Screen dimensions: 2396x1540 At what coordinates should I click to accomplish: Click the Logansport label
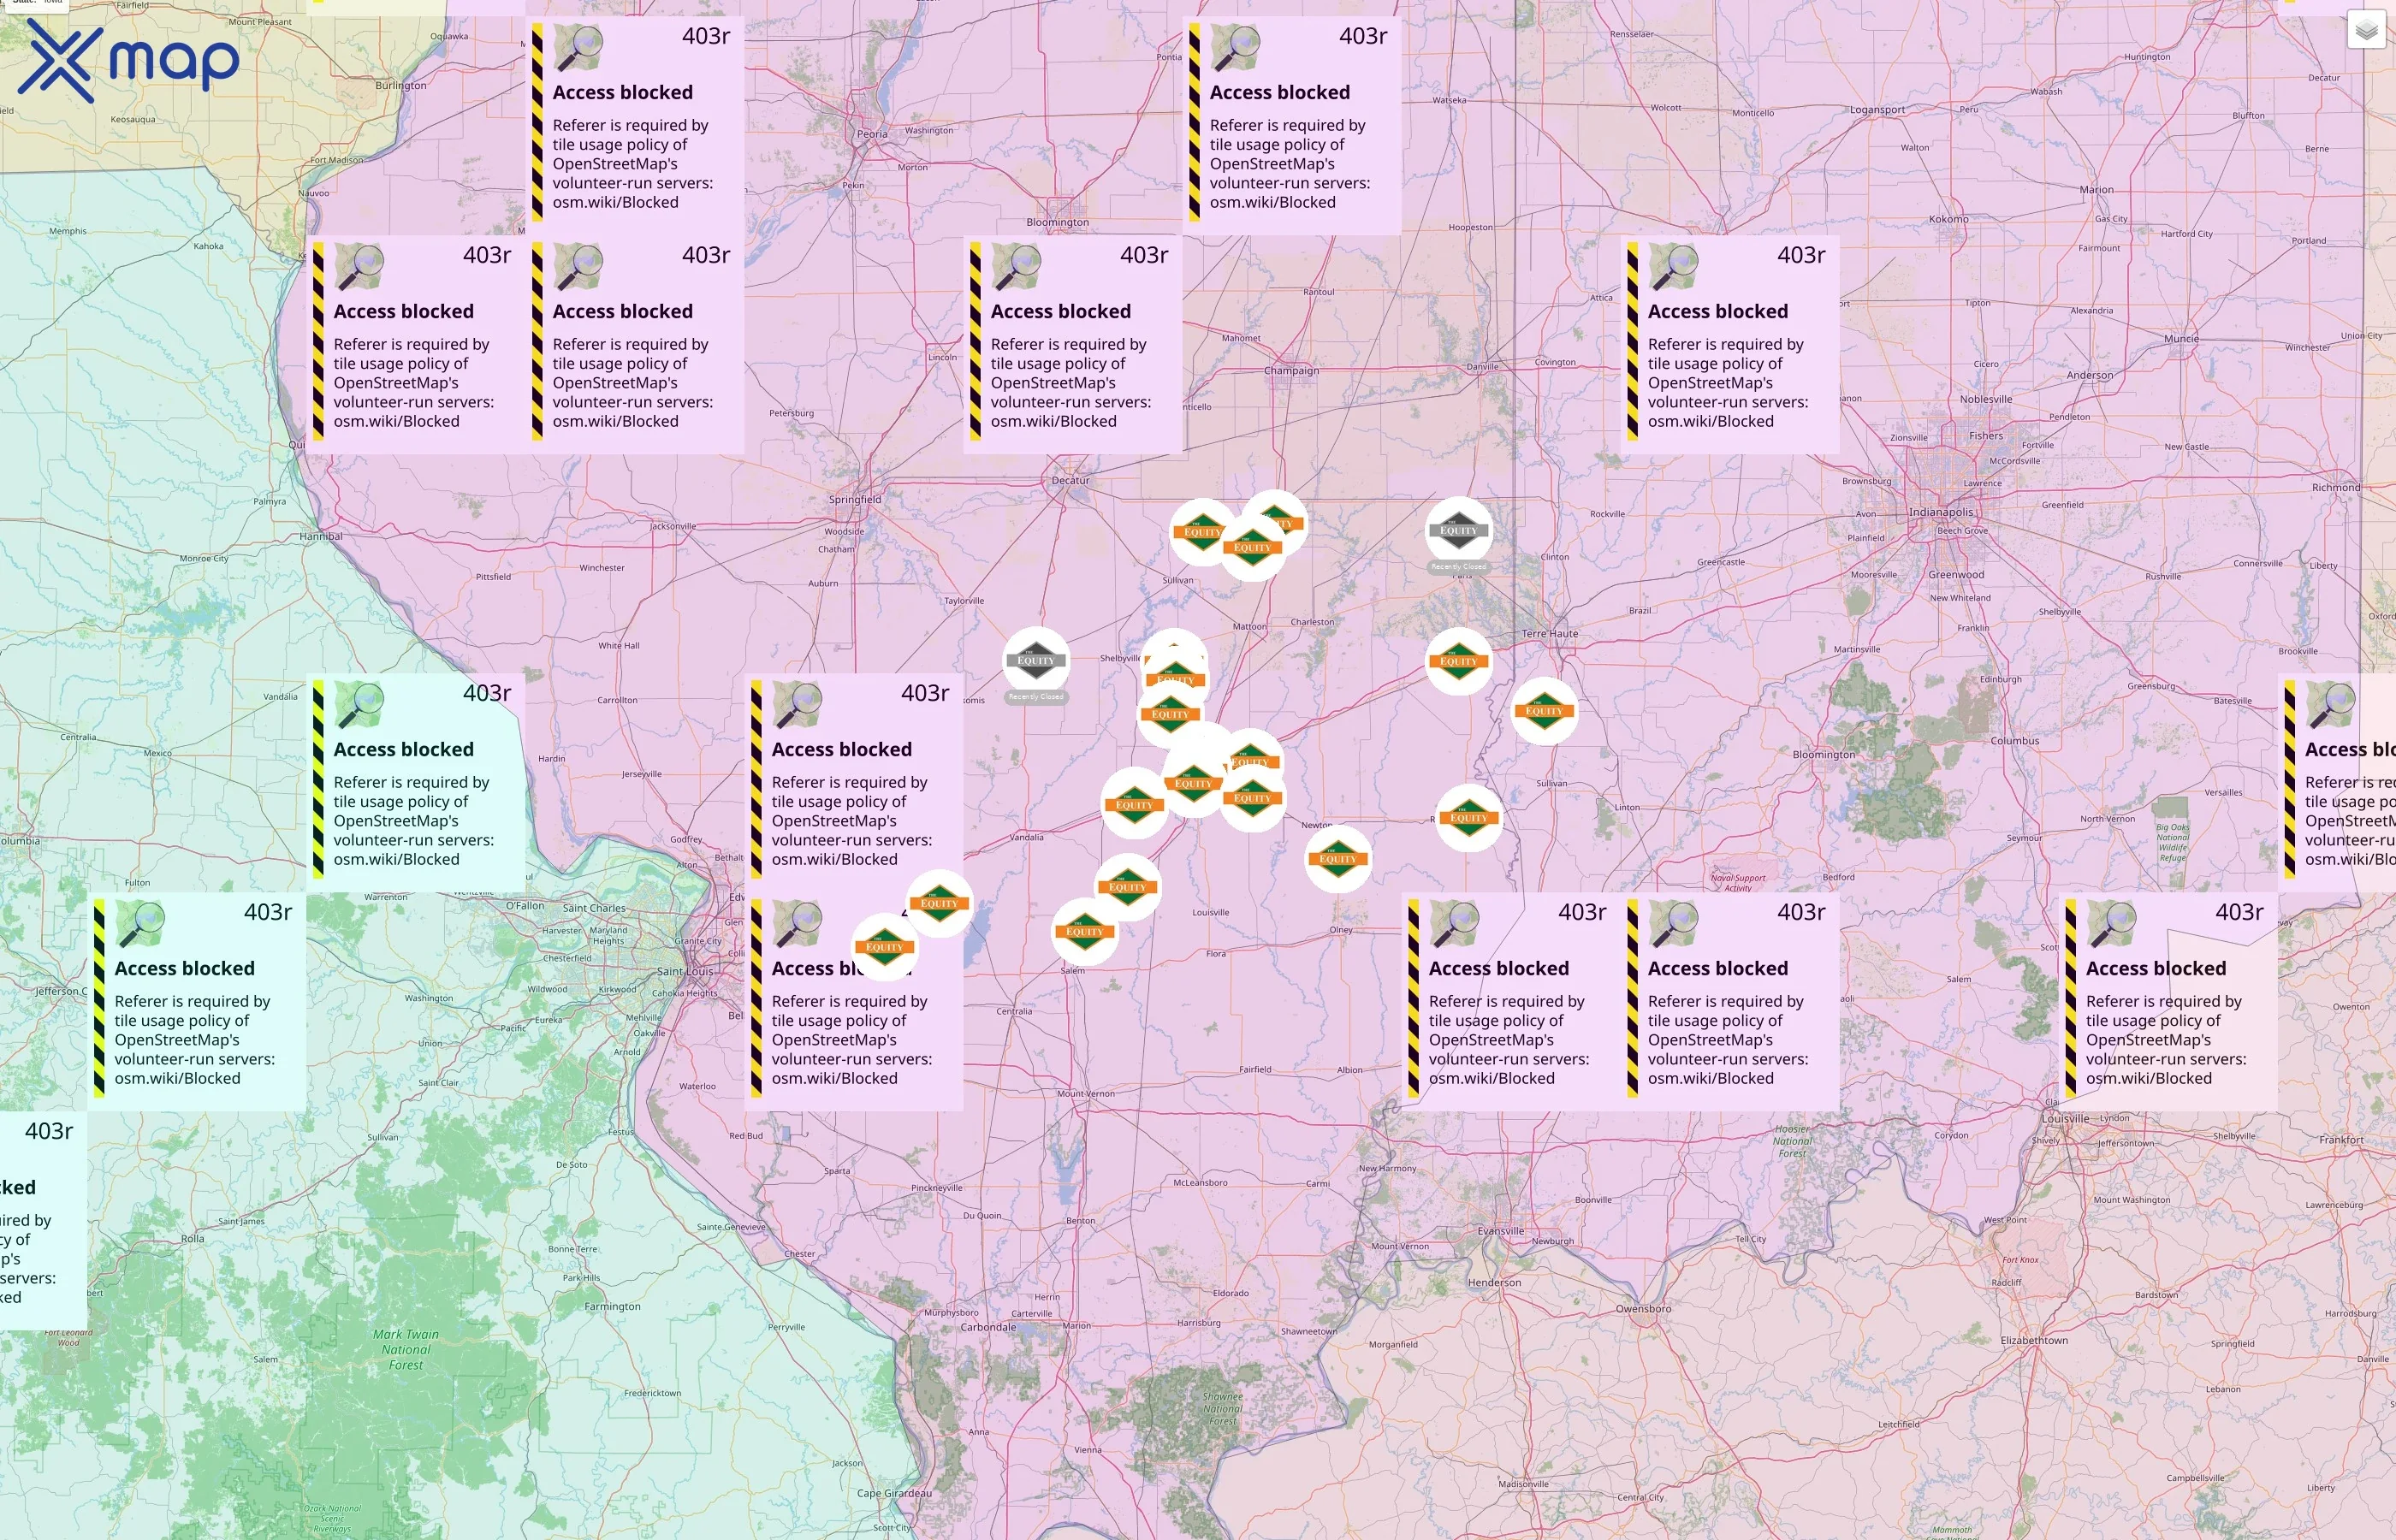click(x=1877, y=110)
